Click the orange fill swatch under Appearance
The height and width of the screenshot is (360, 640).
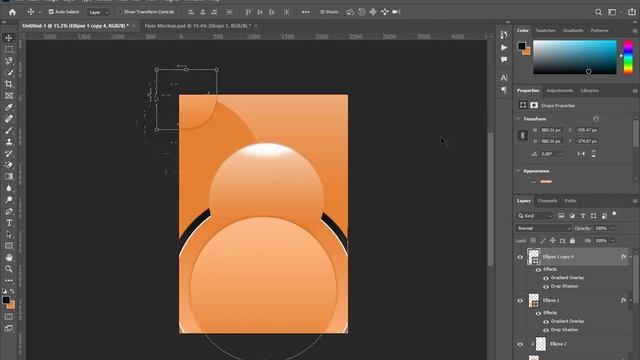click(546, 182)
